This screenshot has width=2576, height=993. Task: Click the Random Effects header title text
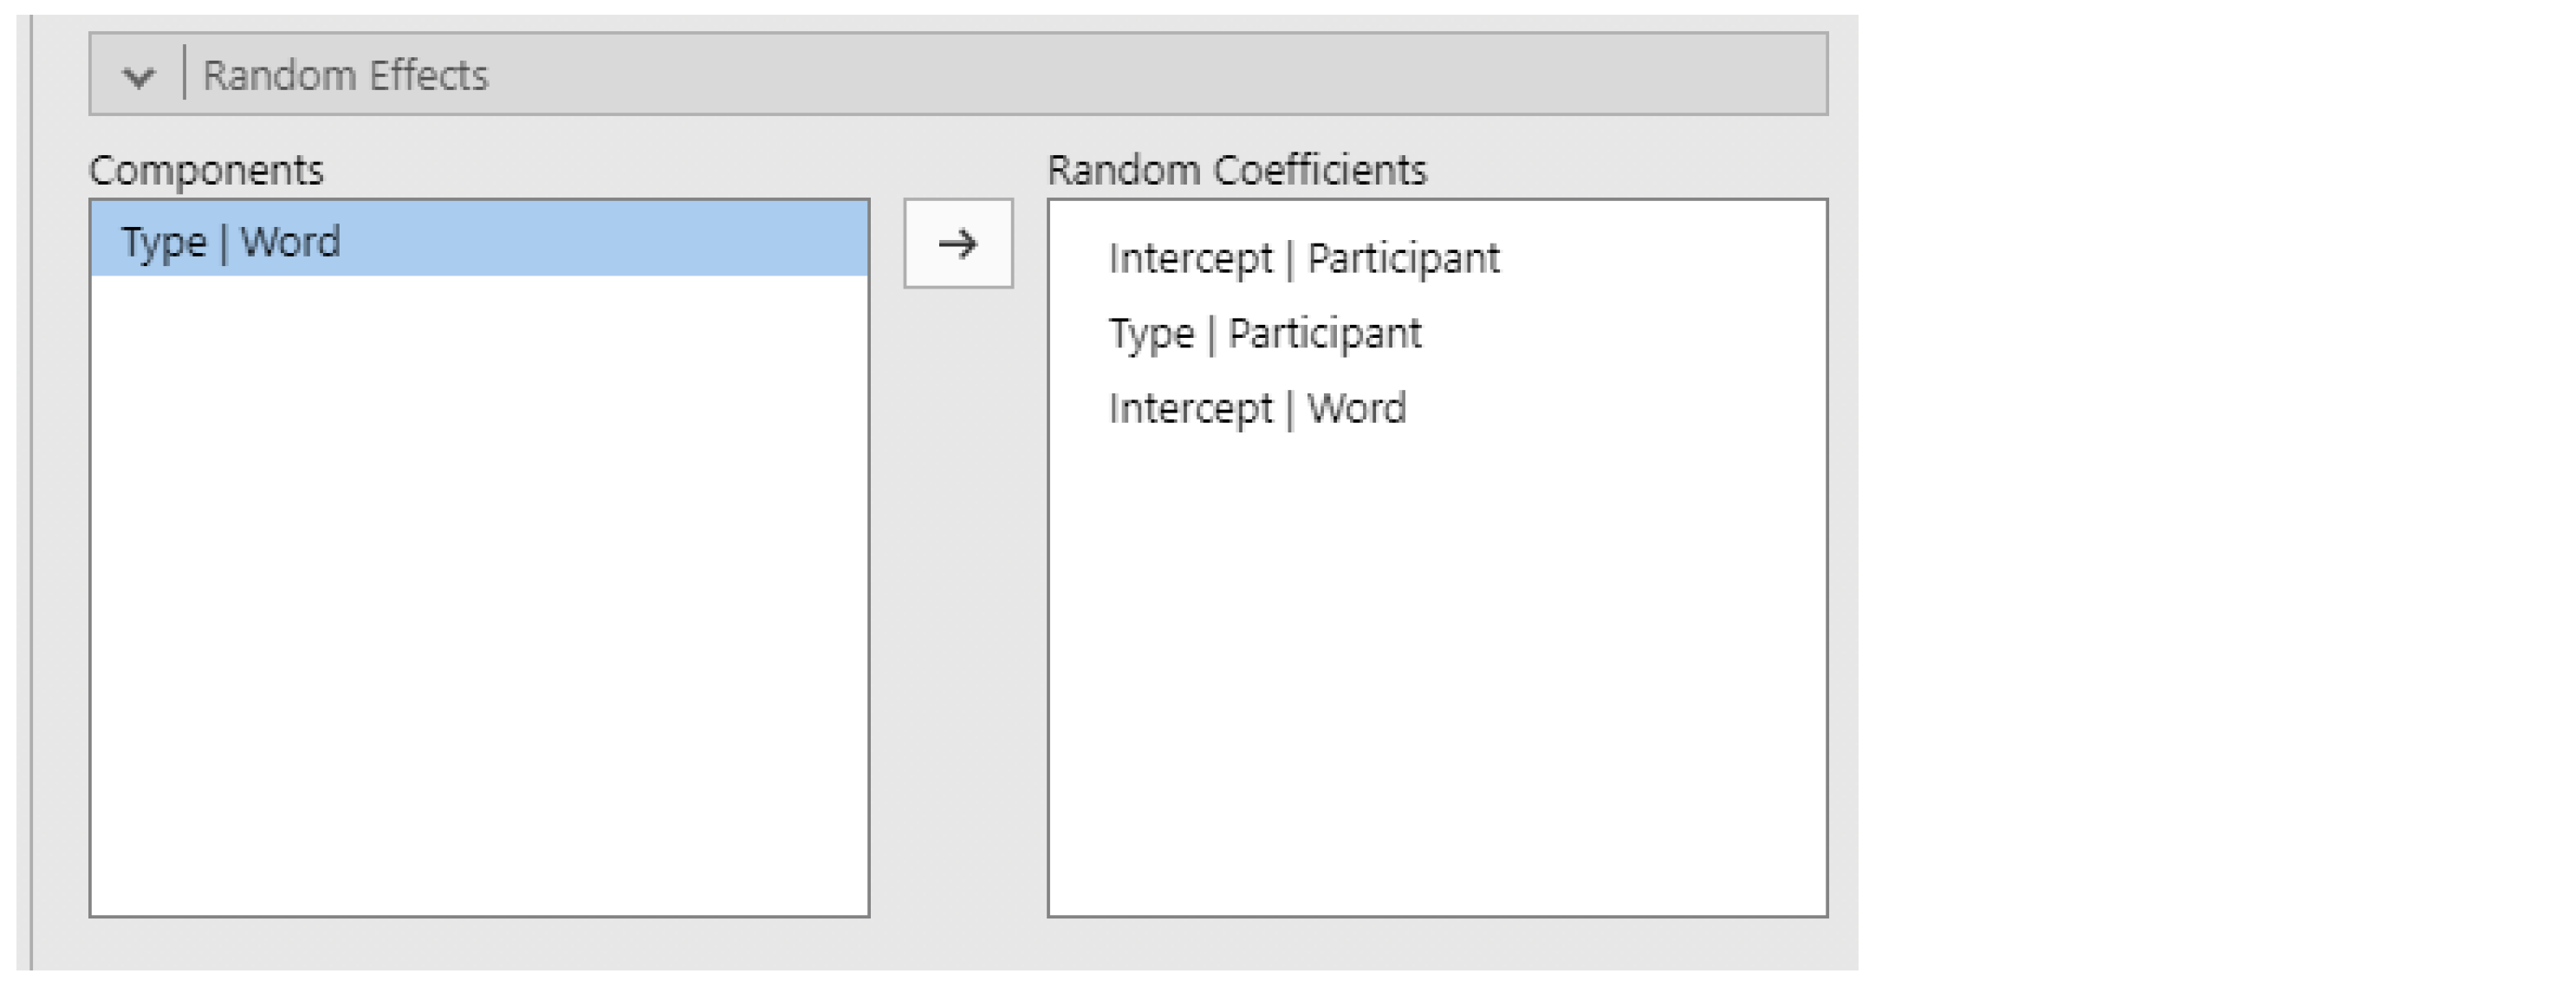345,75
